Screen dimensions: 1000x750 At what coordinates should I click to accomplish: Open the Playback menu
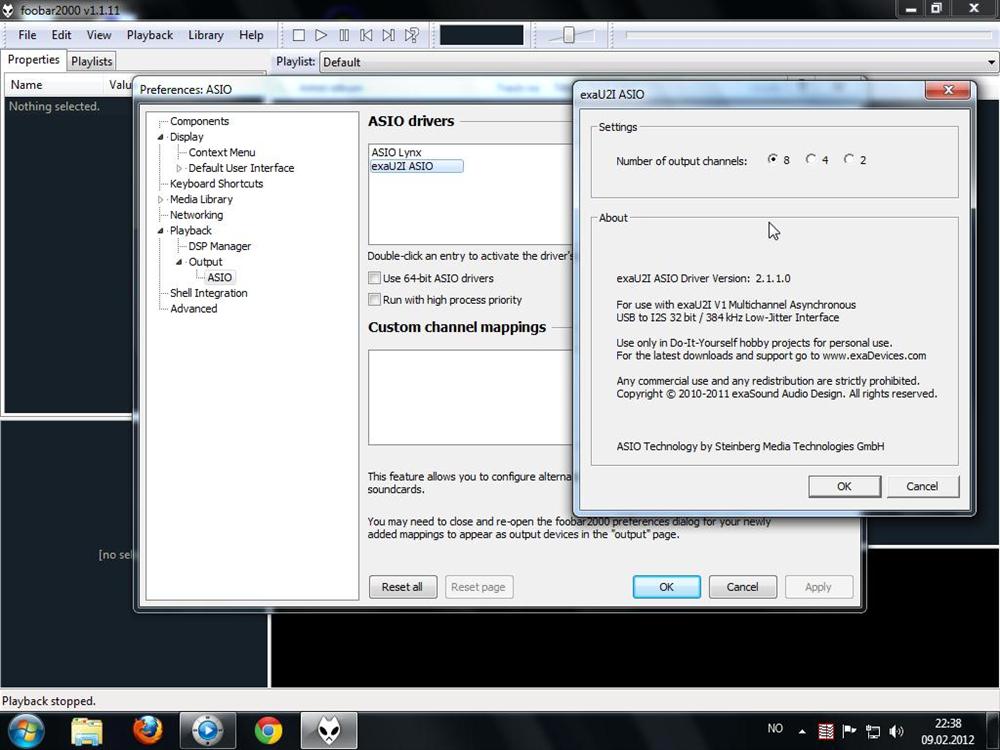coord(150,35)
